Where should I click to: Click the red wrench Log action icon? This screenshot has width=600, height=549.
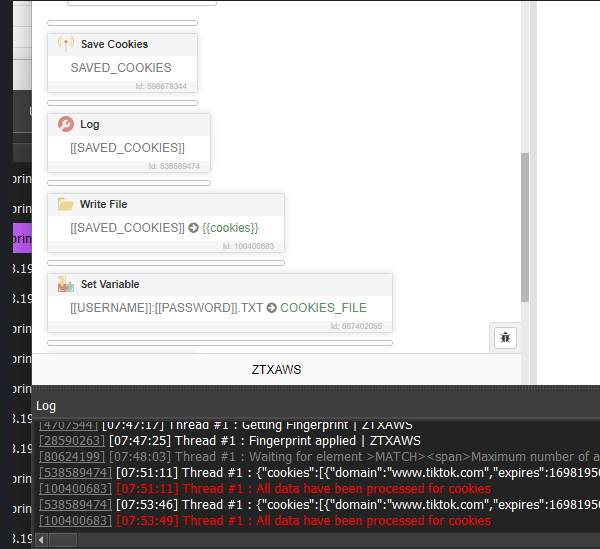tap(66, 124)
